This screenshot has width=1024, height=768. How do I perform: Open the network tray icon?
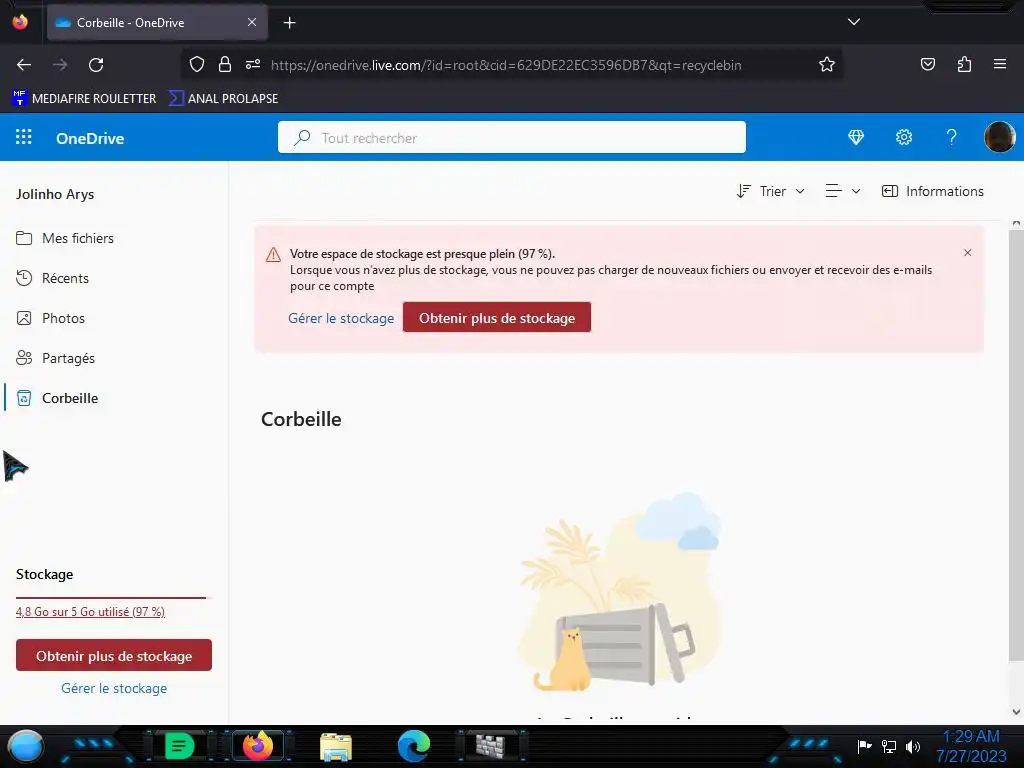coord(888,746)
